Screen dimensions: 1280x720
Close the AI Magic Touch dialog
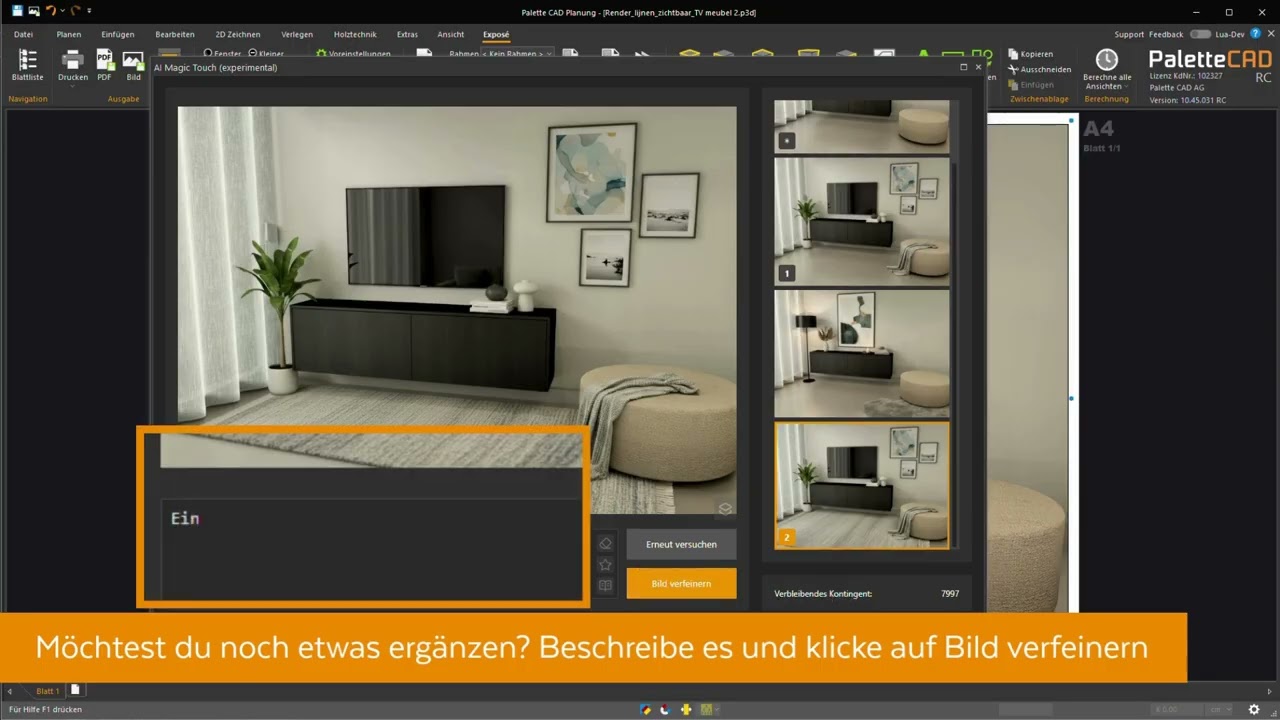click(978, 67)
